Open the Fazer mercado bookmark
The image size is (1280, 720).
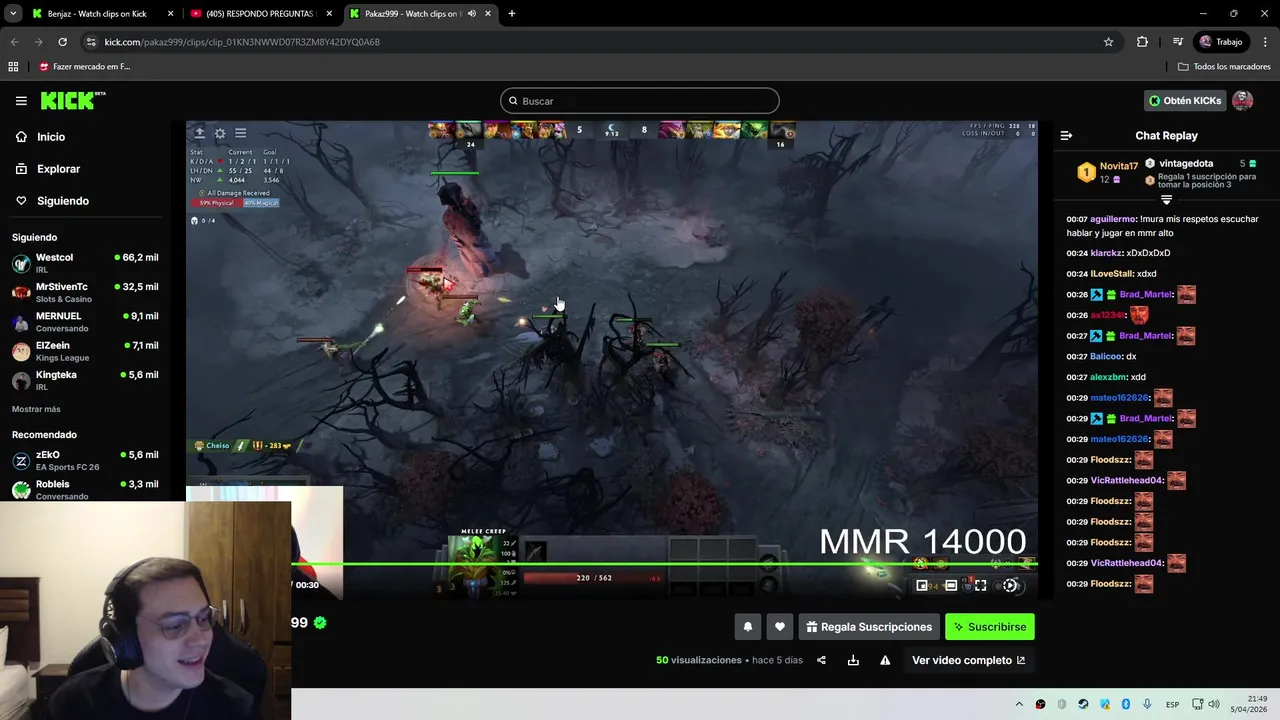[85, 67]
